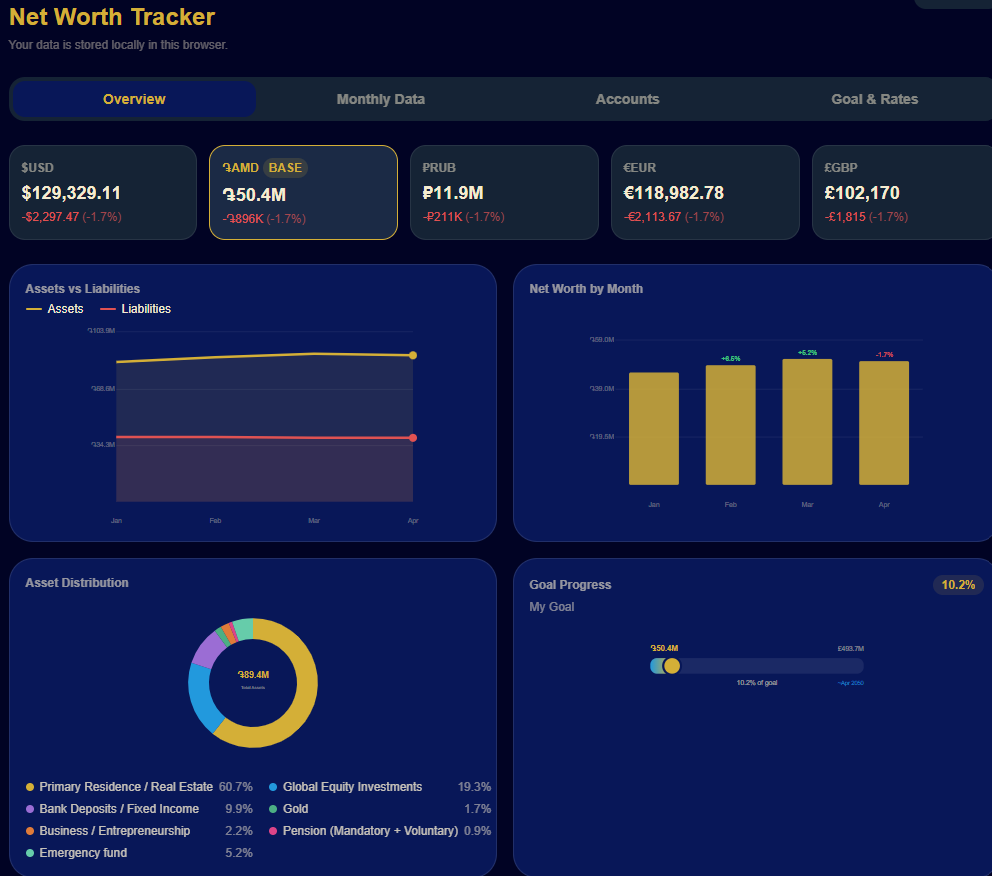Viewport: 992px width, 876px height.
Task: Click the Jan bar in Net Worth chart
Action: coord(654,428)
